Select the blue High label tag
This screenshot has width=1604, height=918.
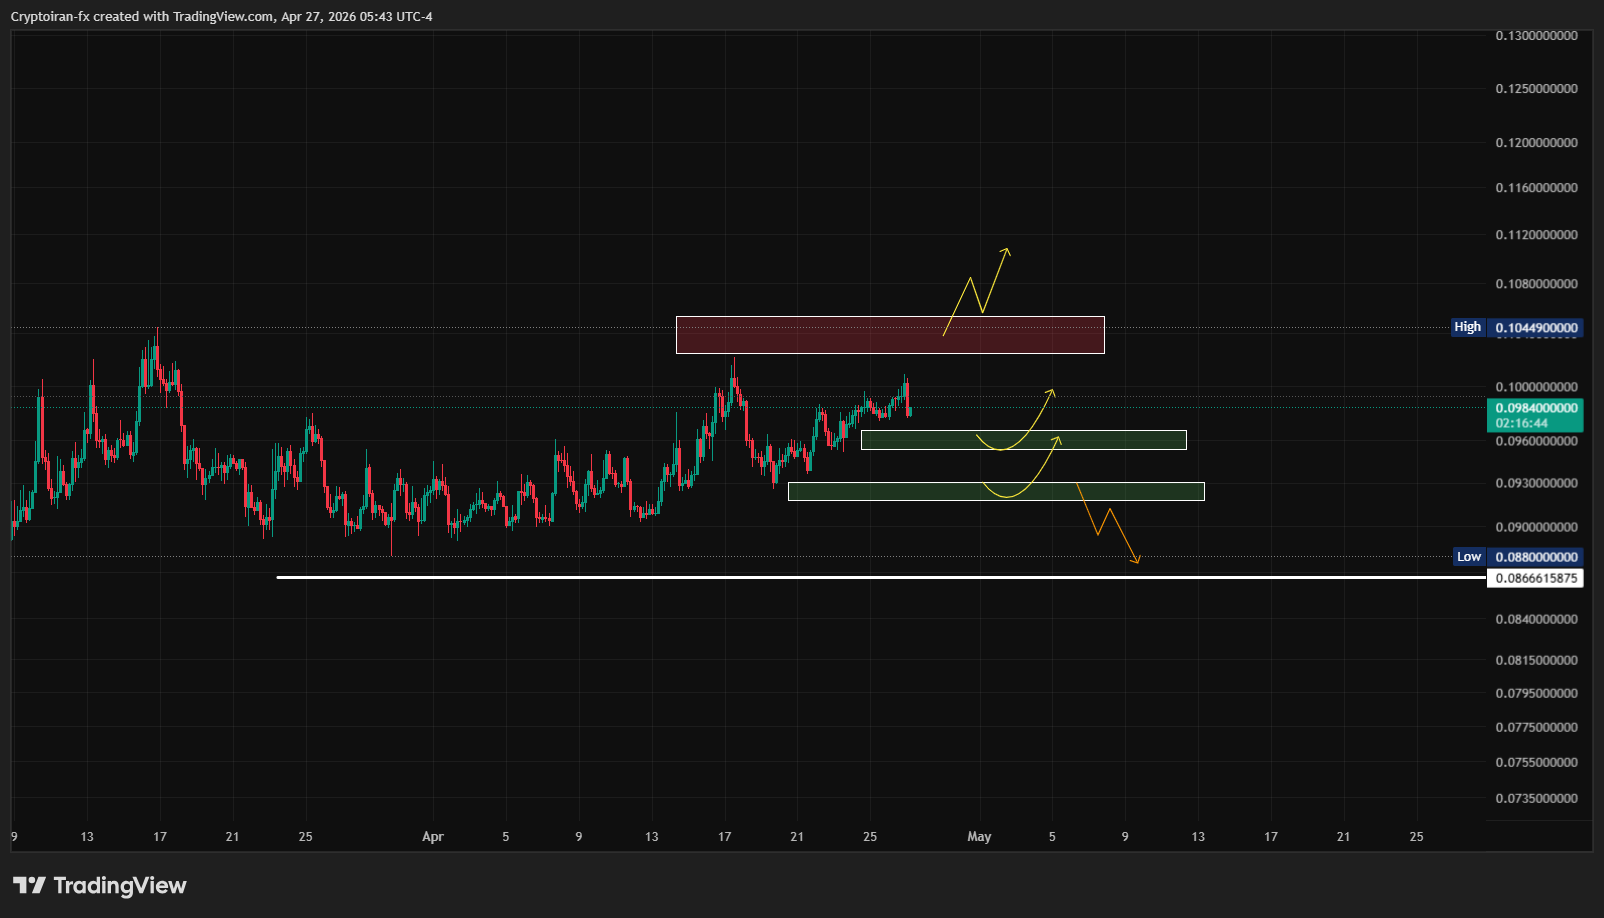coord(1467,327)
